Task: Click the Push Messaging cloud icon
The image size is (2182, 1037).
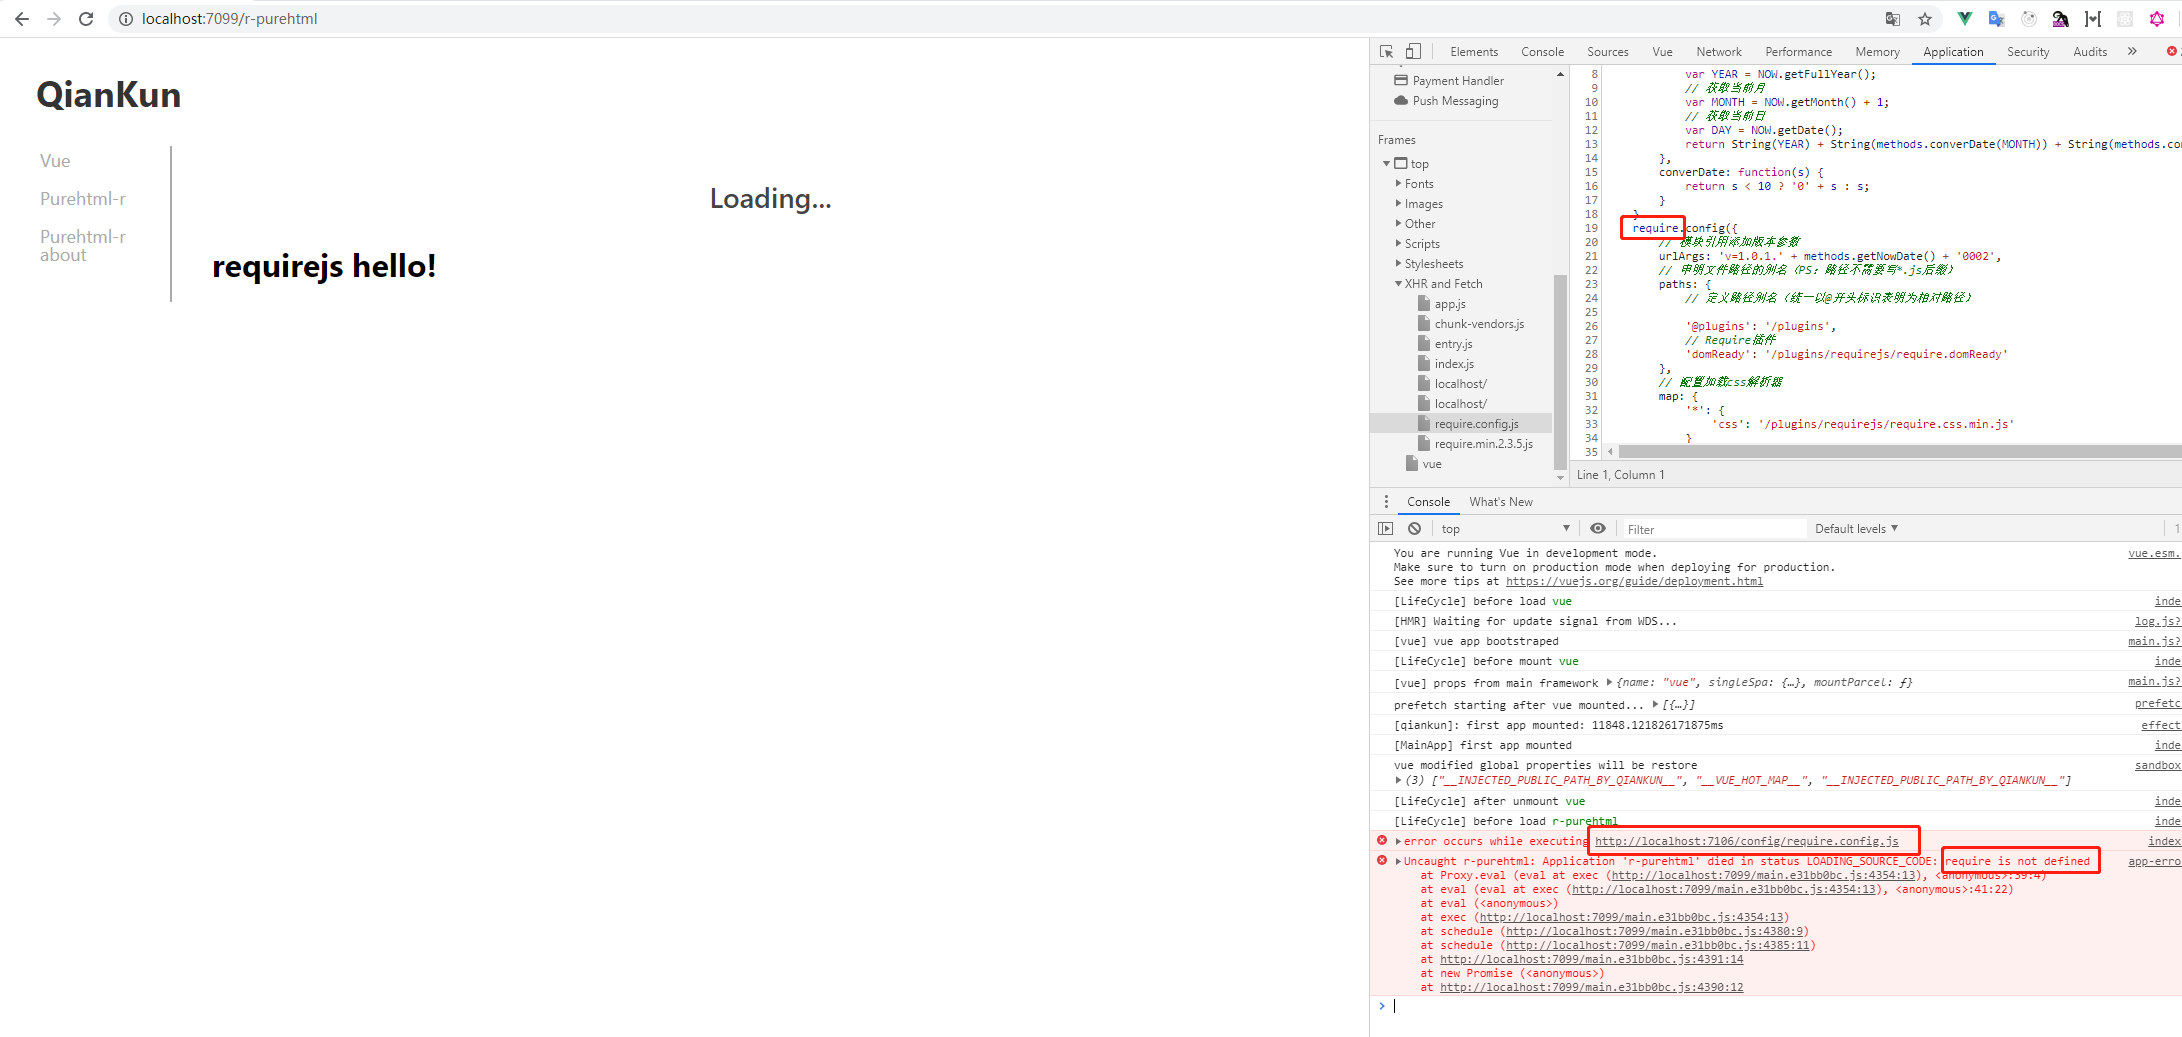Action: point(1401,101)
